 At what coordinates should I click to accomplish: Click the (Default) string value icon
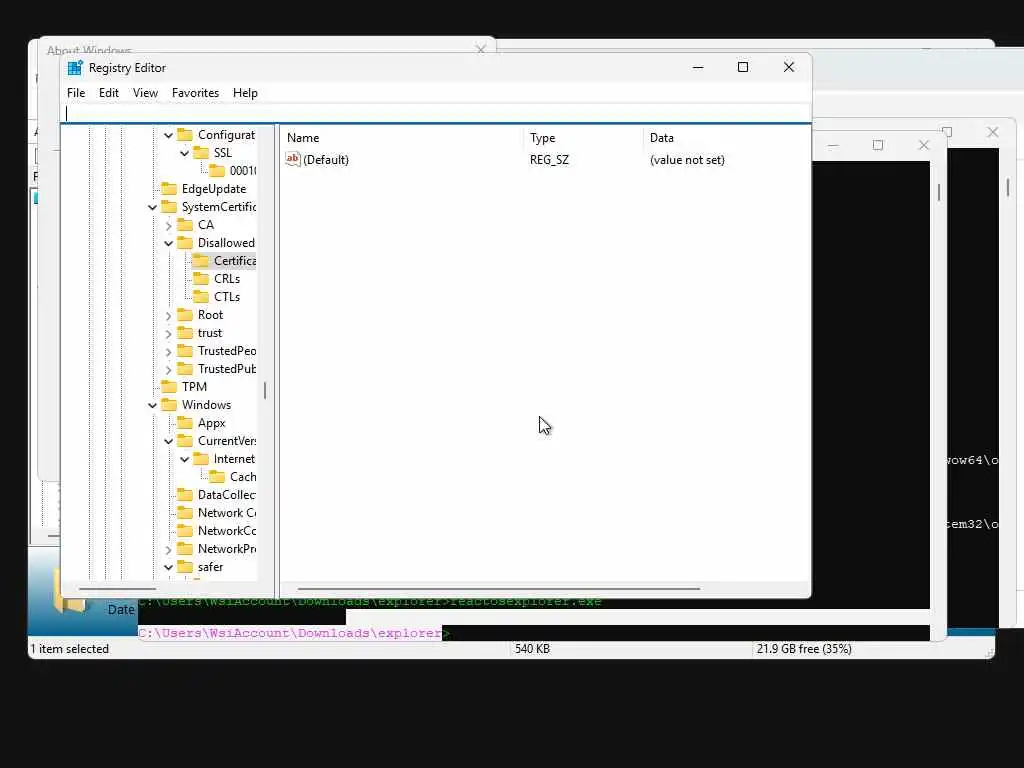[x=293, y=159]
